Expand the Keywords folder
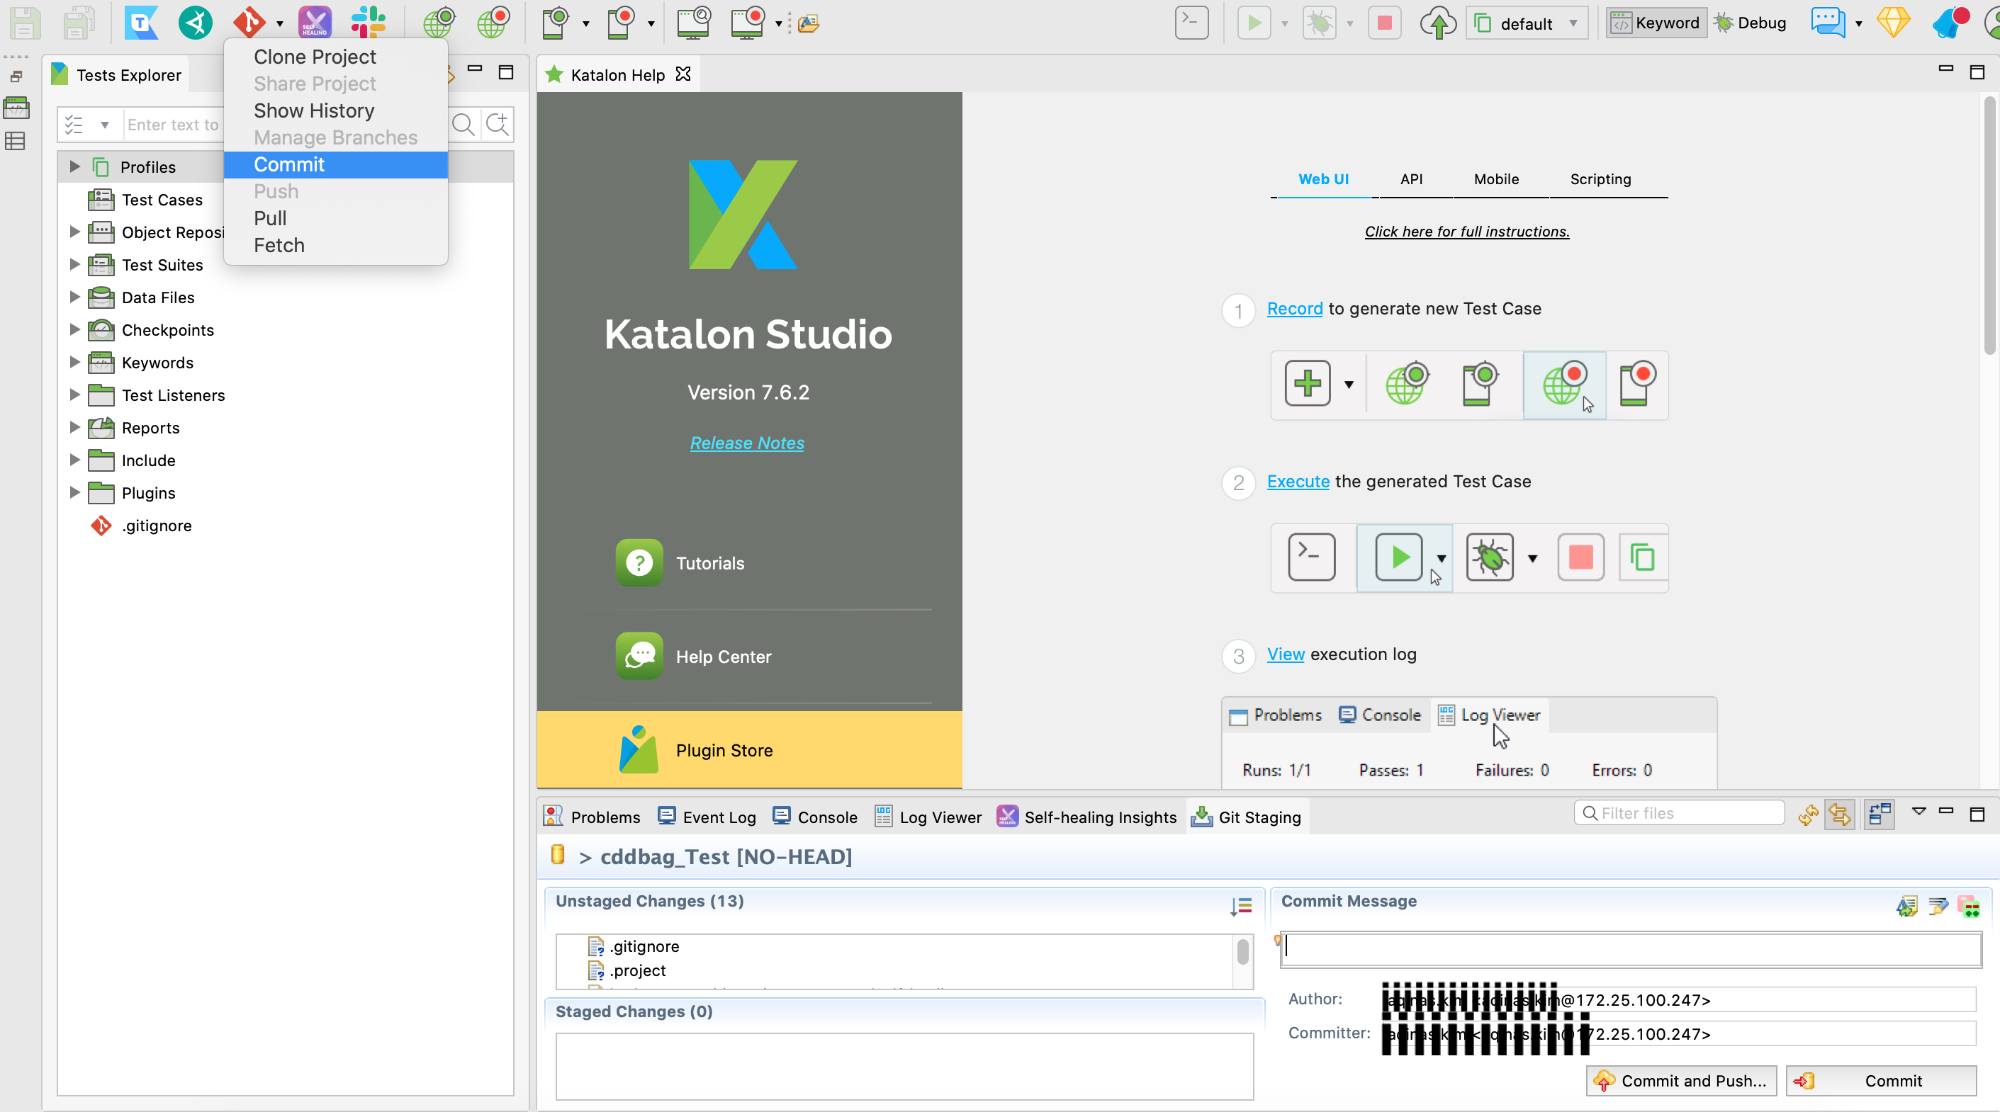This screenshot has height=1112, width=2000. point(74,362)
